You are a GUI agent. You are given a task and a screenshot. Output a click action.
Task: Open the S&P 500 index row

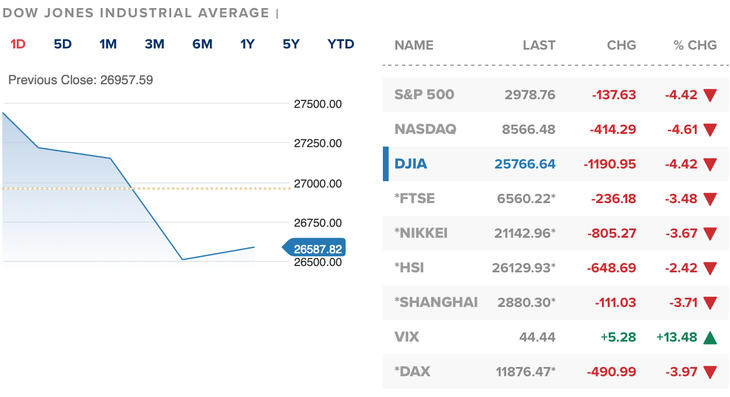point(556,95)
